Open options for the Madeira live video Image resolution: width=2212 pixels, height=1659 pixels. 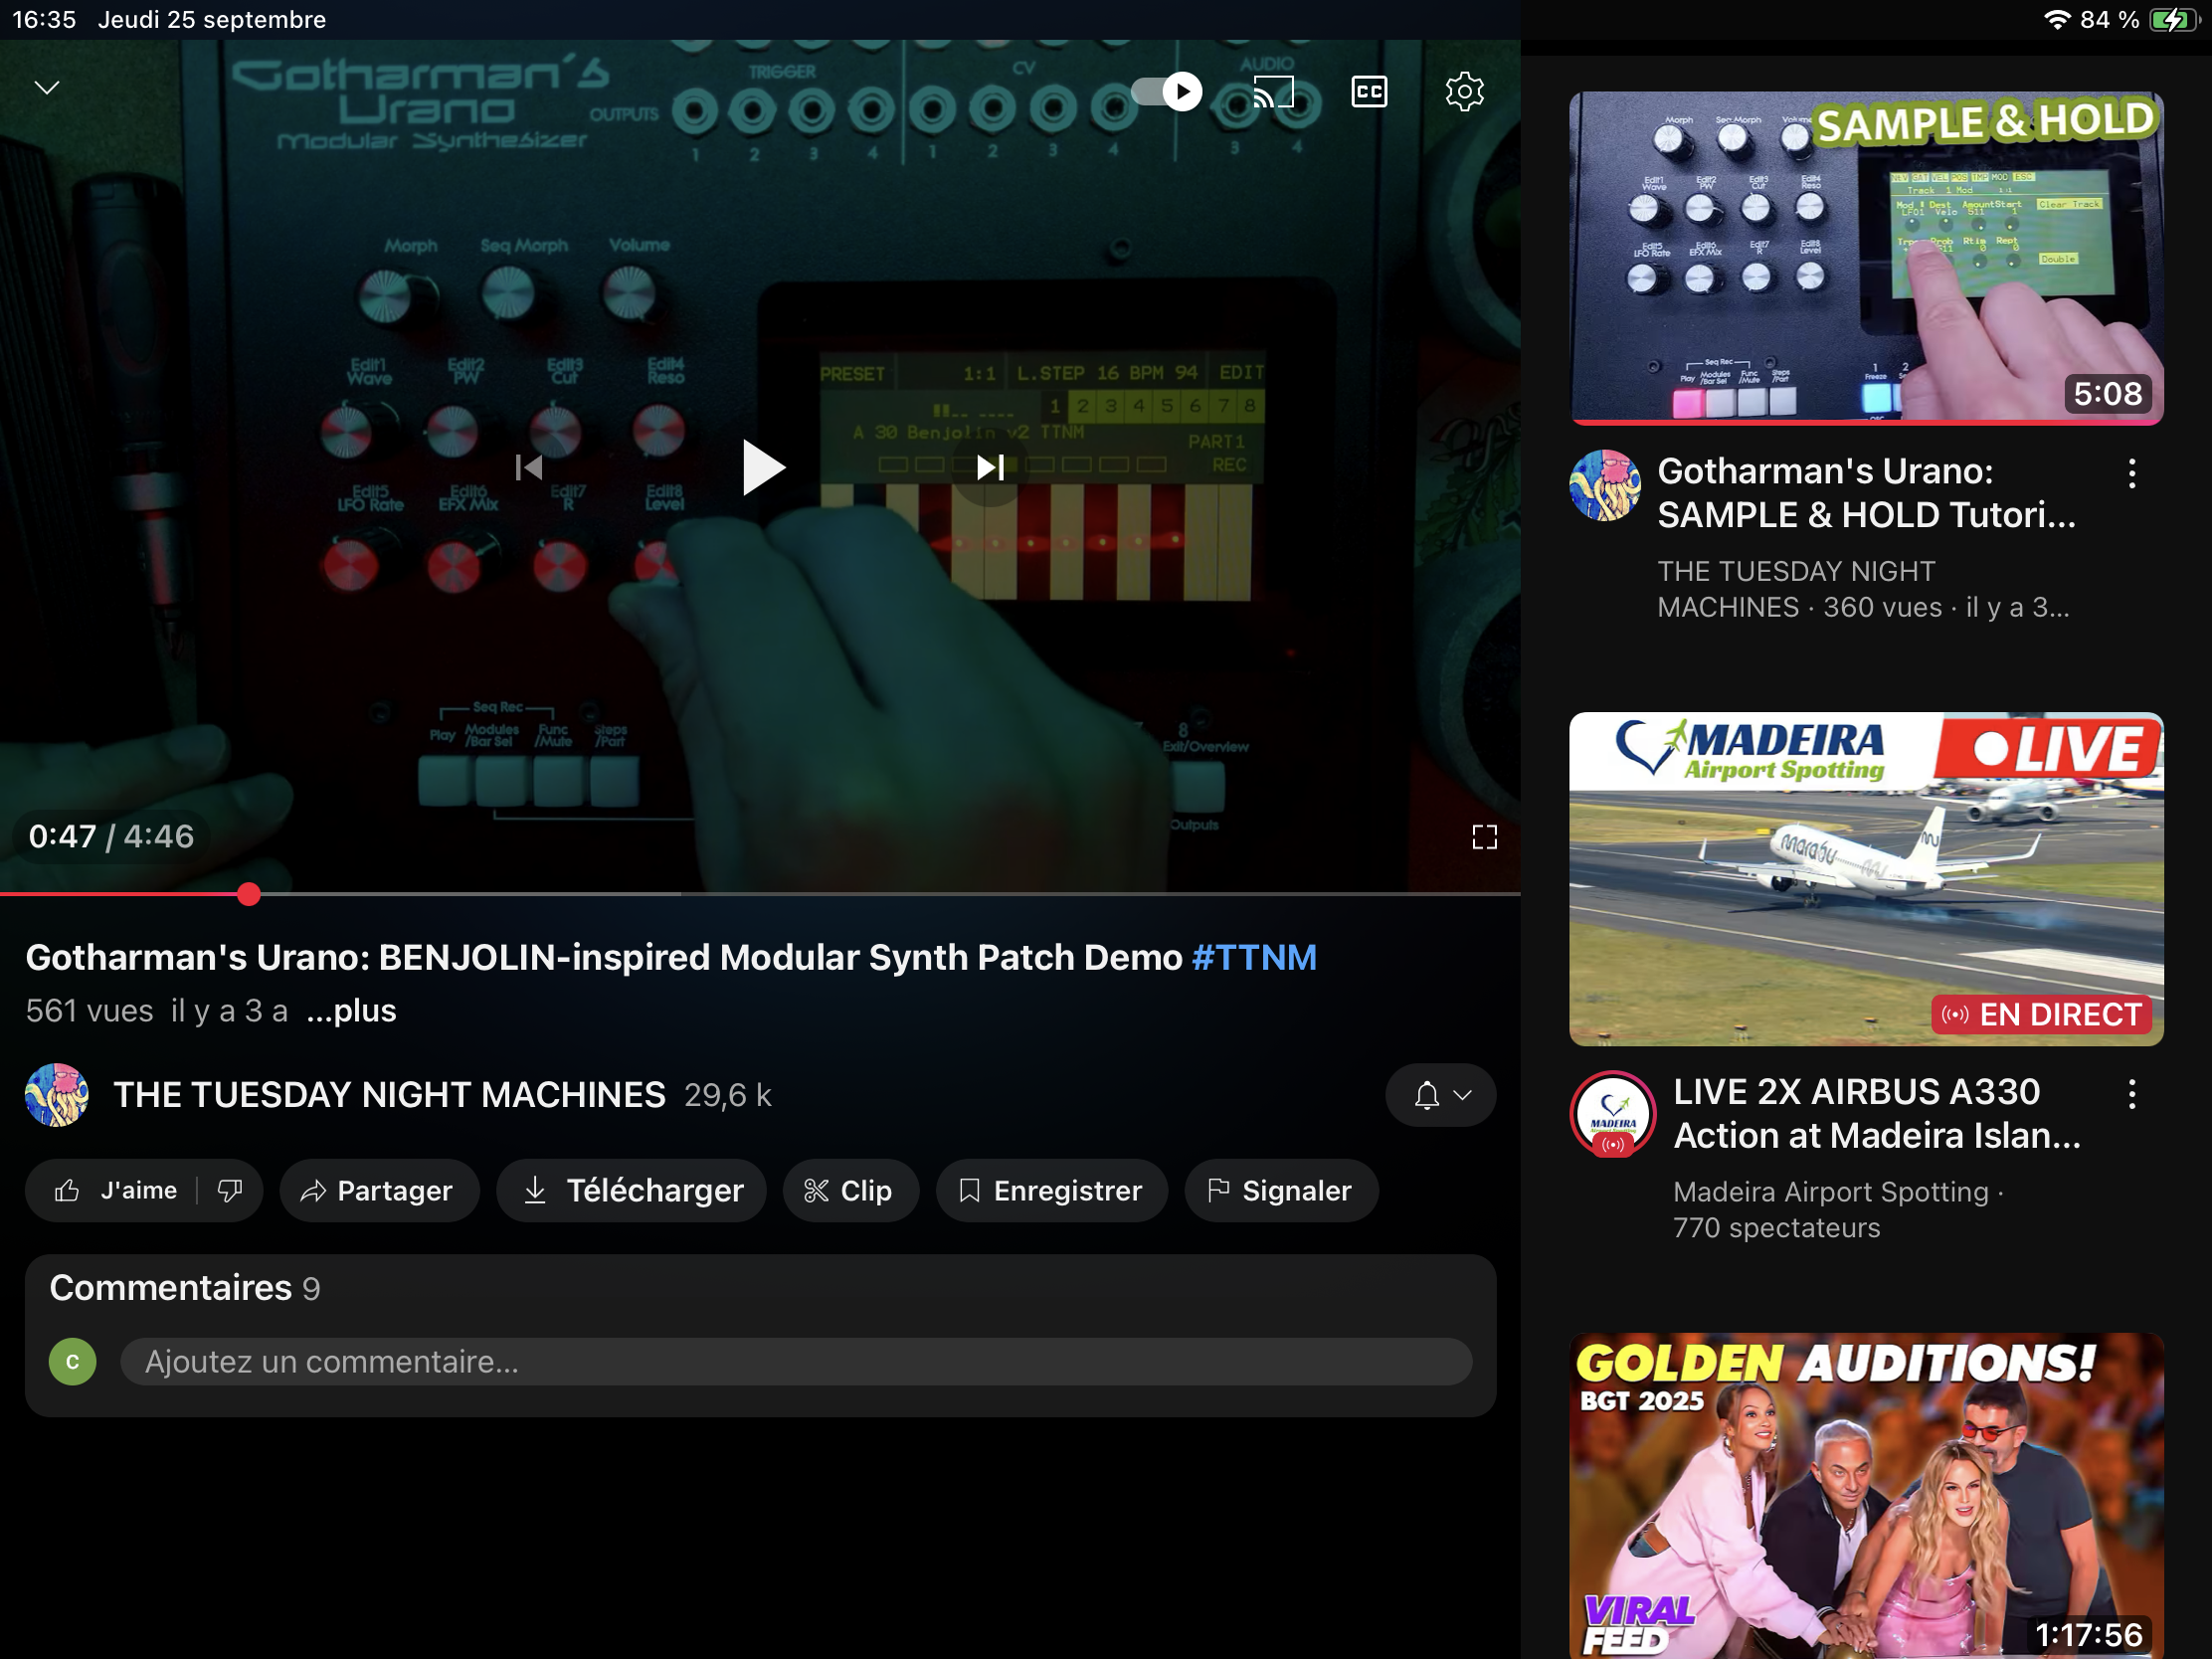pos(2132,1094)
